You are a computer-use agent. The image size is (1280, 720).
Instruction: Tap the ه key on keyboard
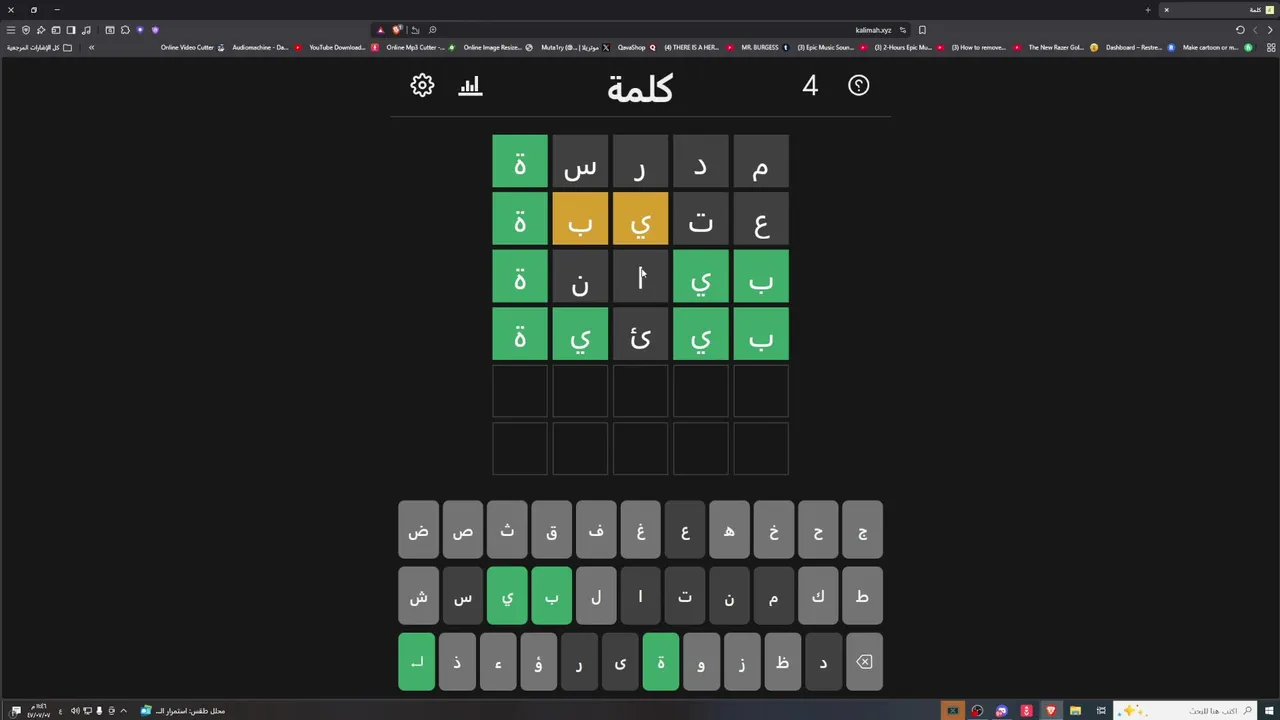(729, 530)
